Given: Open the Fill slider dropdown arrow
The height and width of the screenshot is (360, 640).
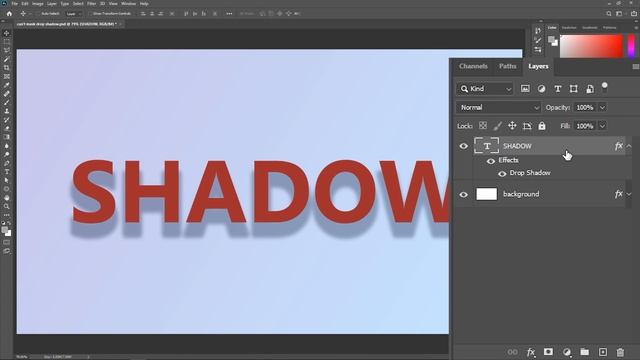Looking at the screenshot, I should click(x=602, y=126).
